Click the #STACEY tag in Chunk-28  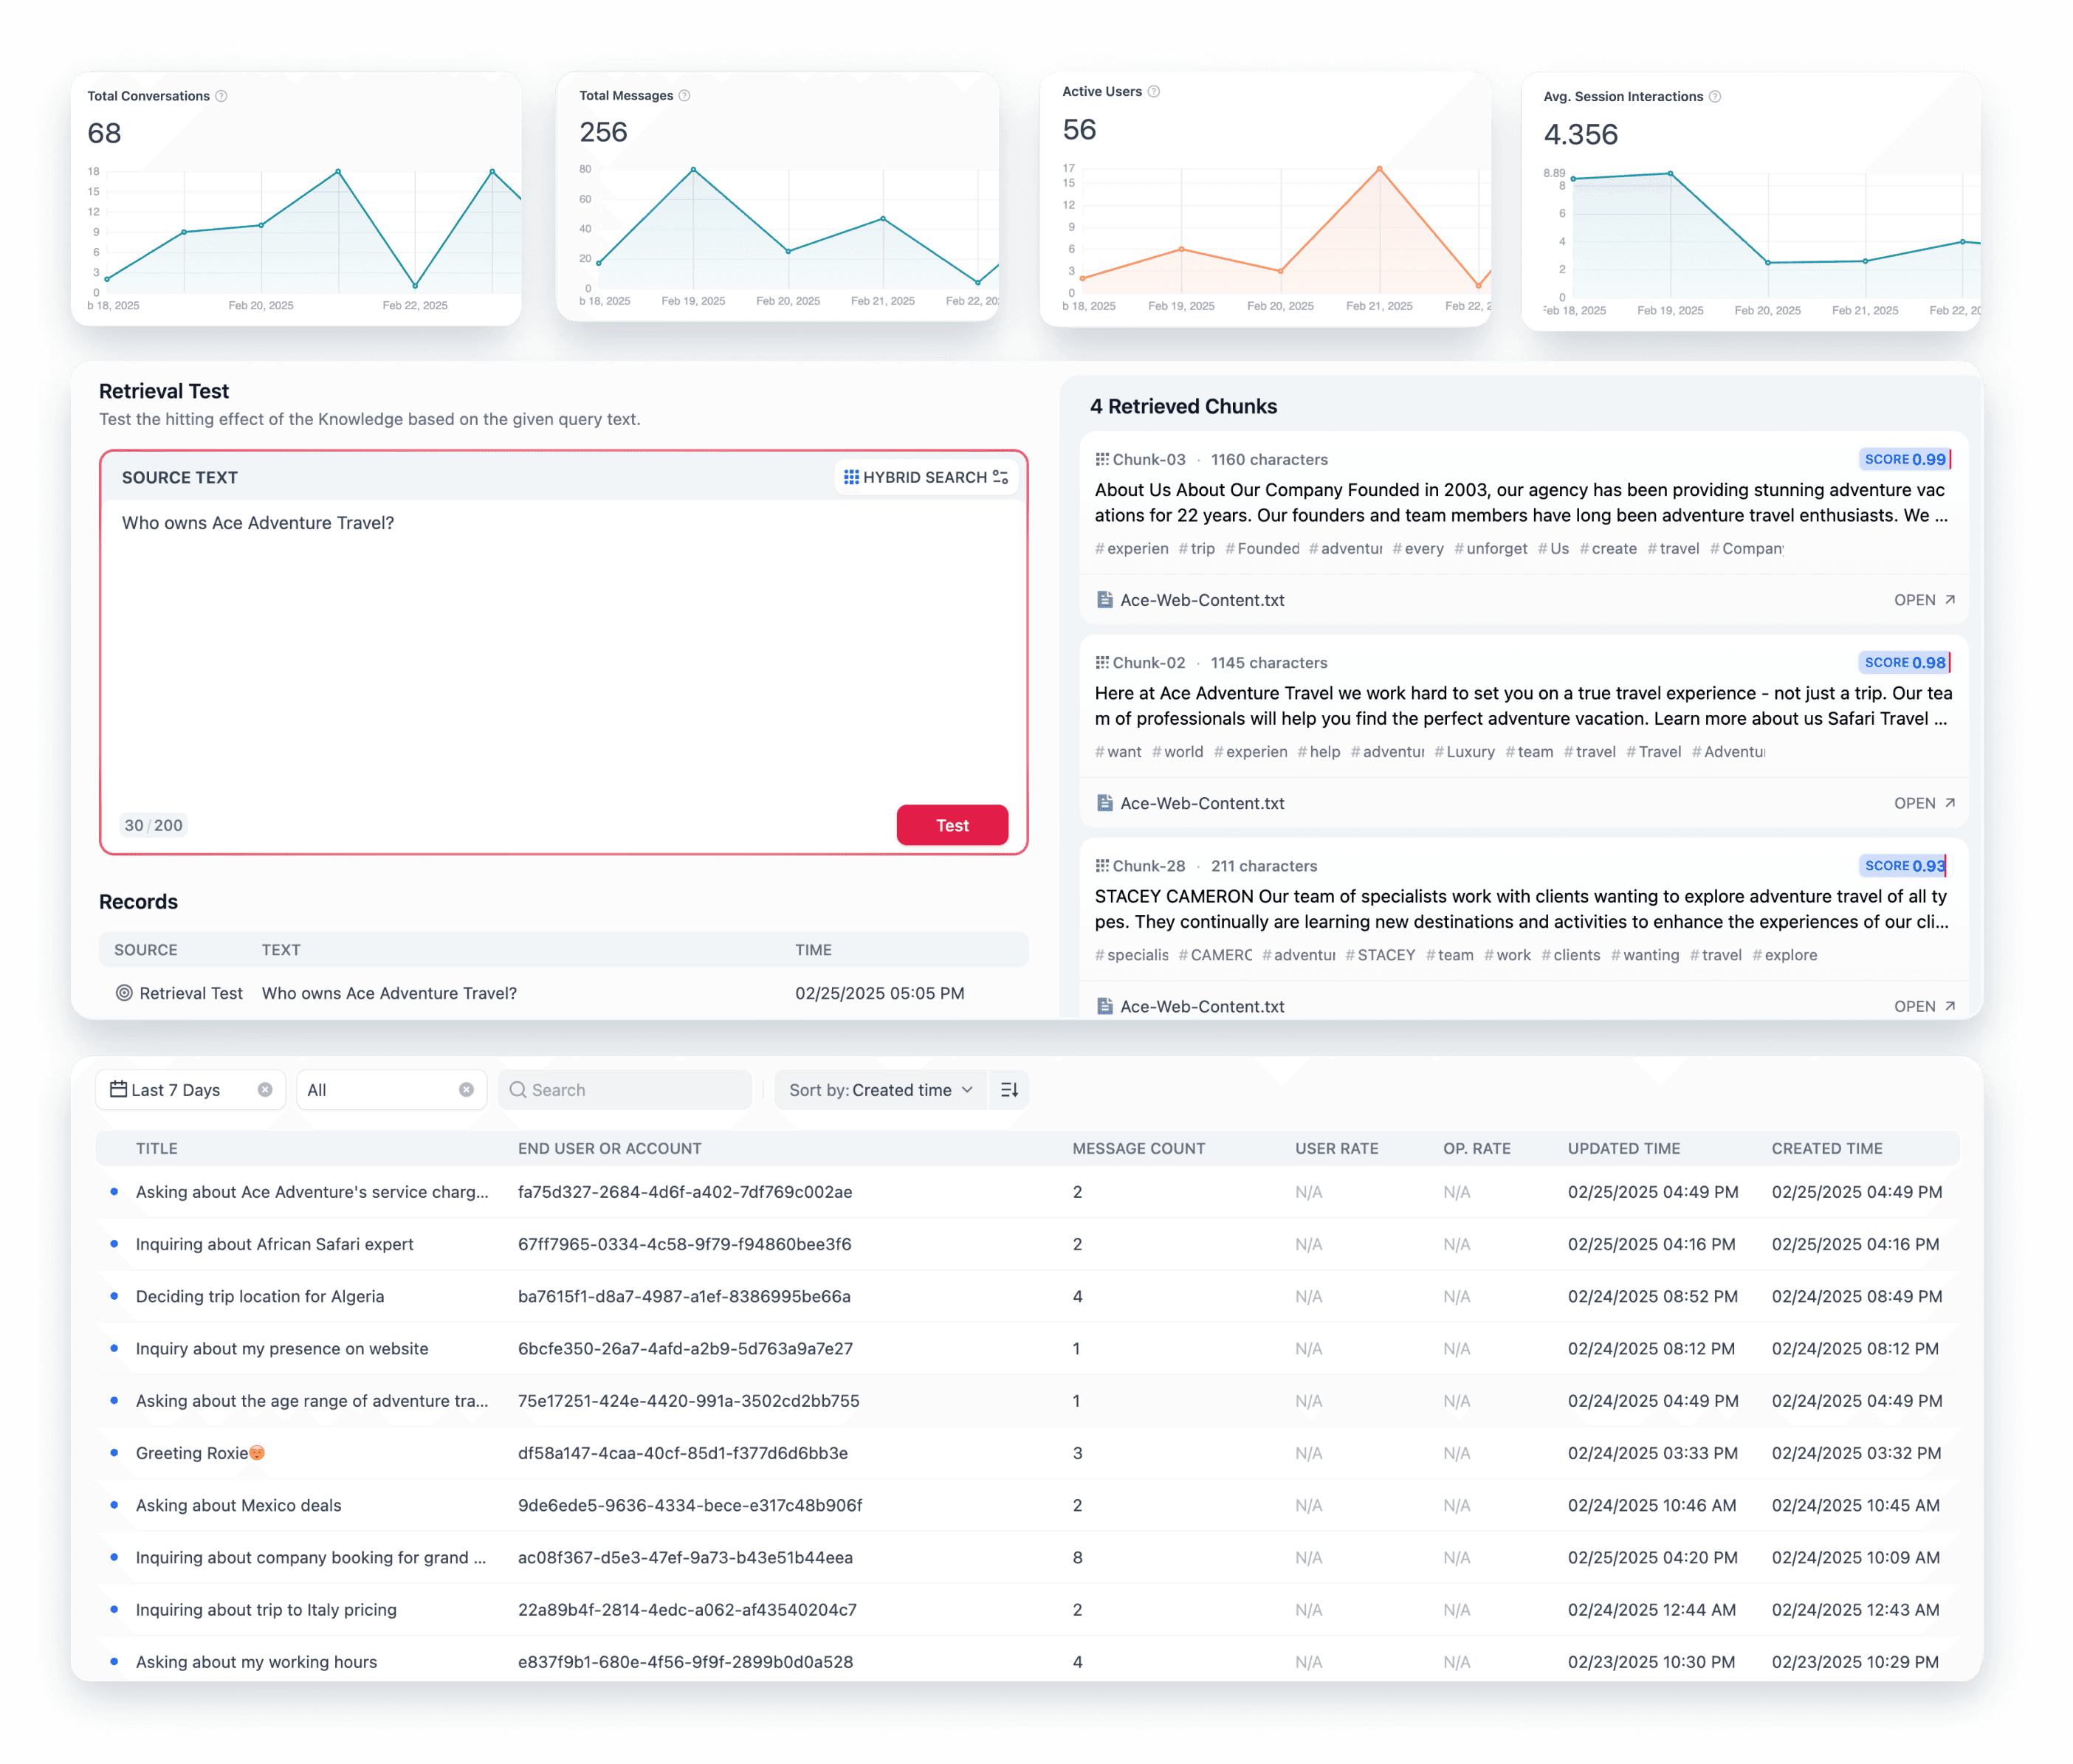[1380, 955]
